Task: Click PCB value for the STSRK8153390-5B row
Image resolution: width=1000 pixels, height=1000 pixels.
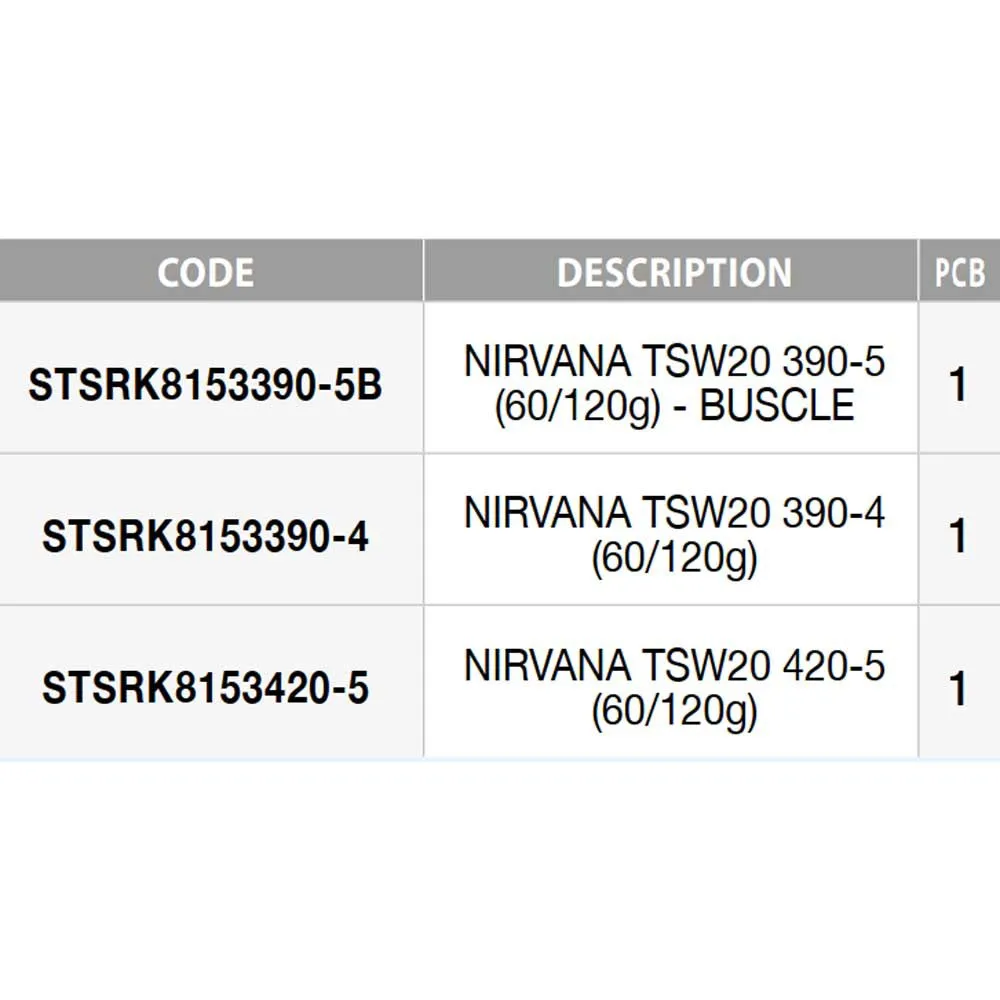Action: 959,386
